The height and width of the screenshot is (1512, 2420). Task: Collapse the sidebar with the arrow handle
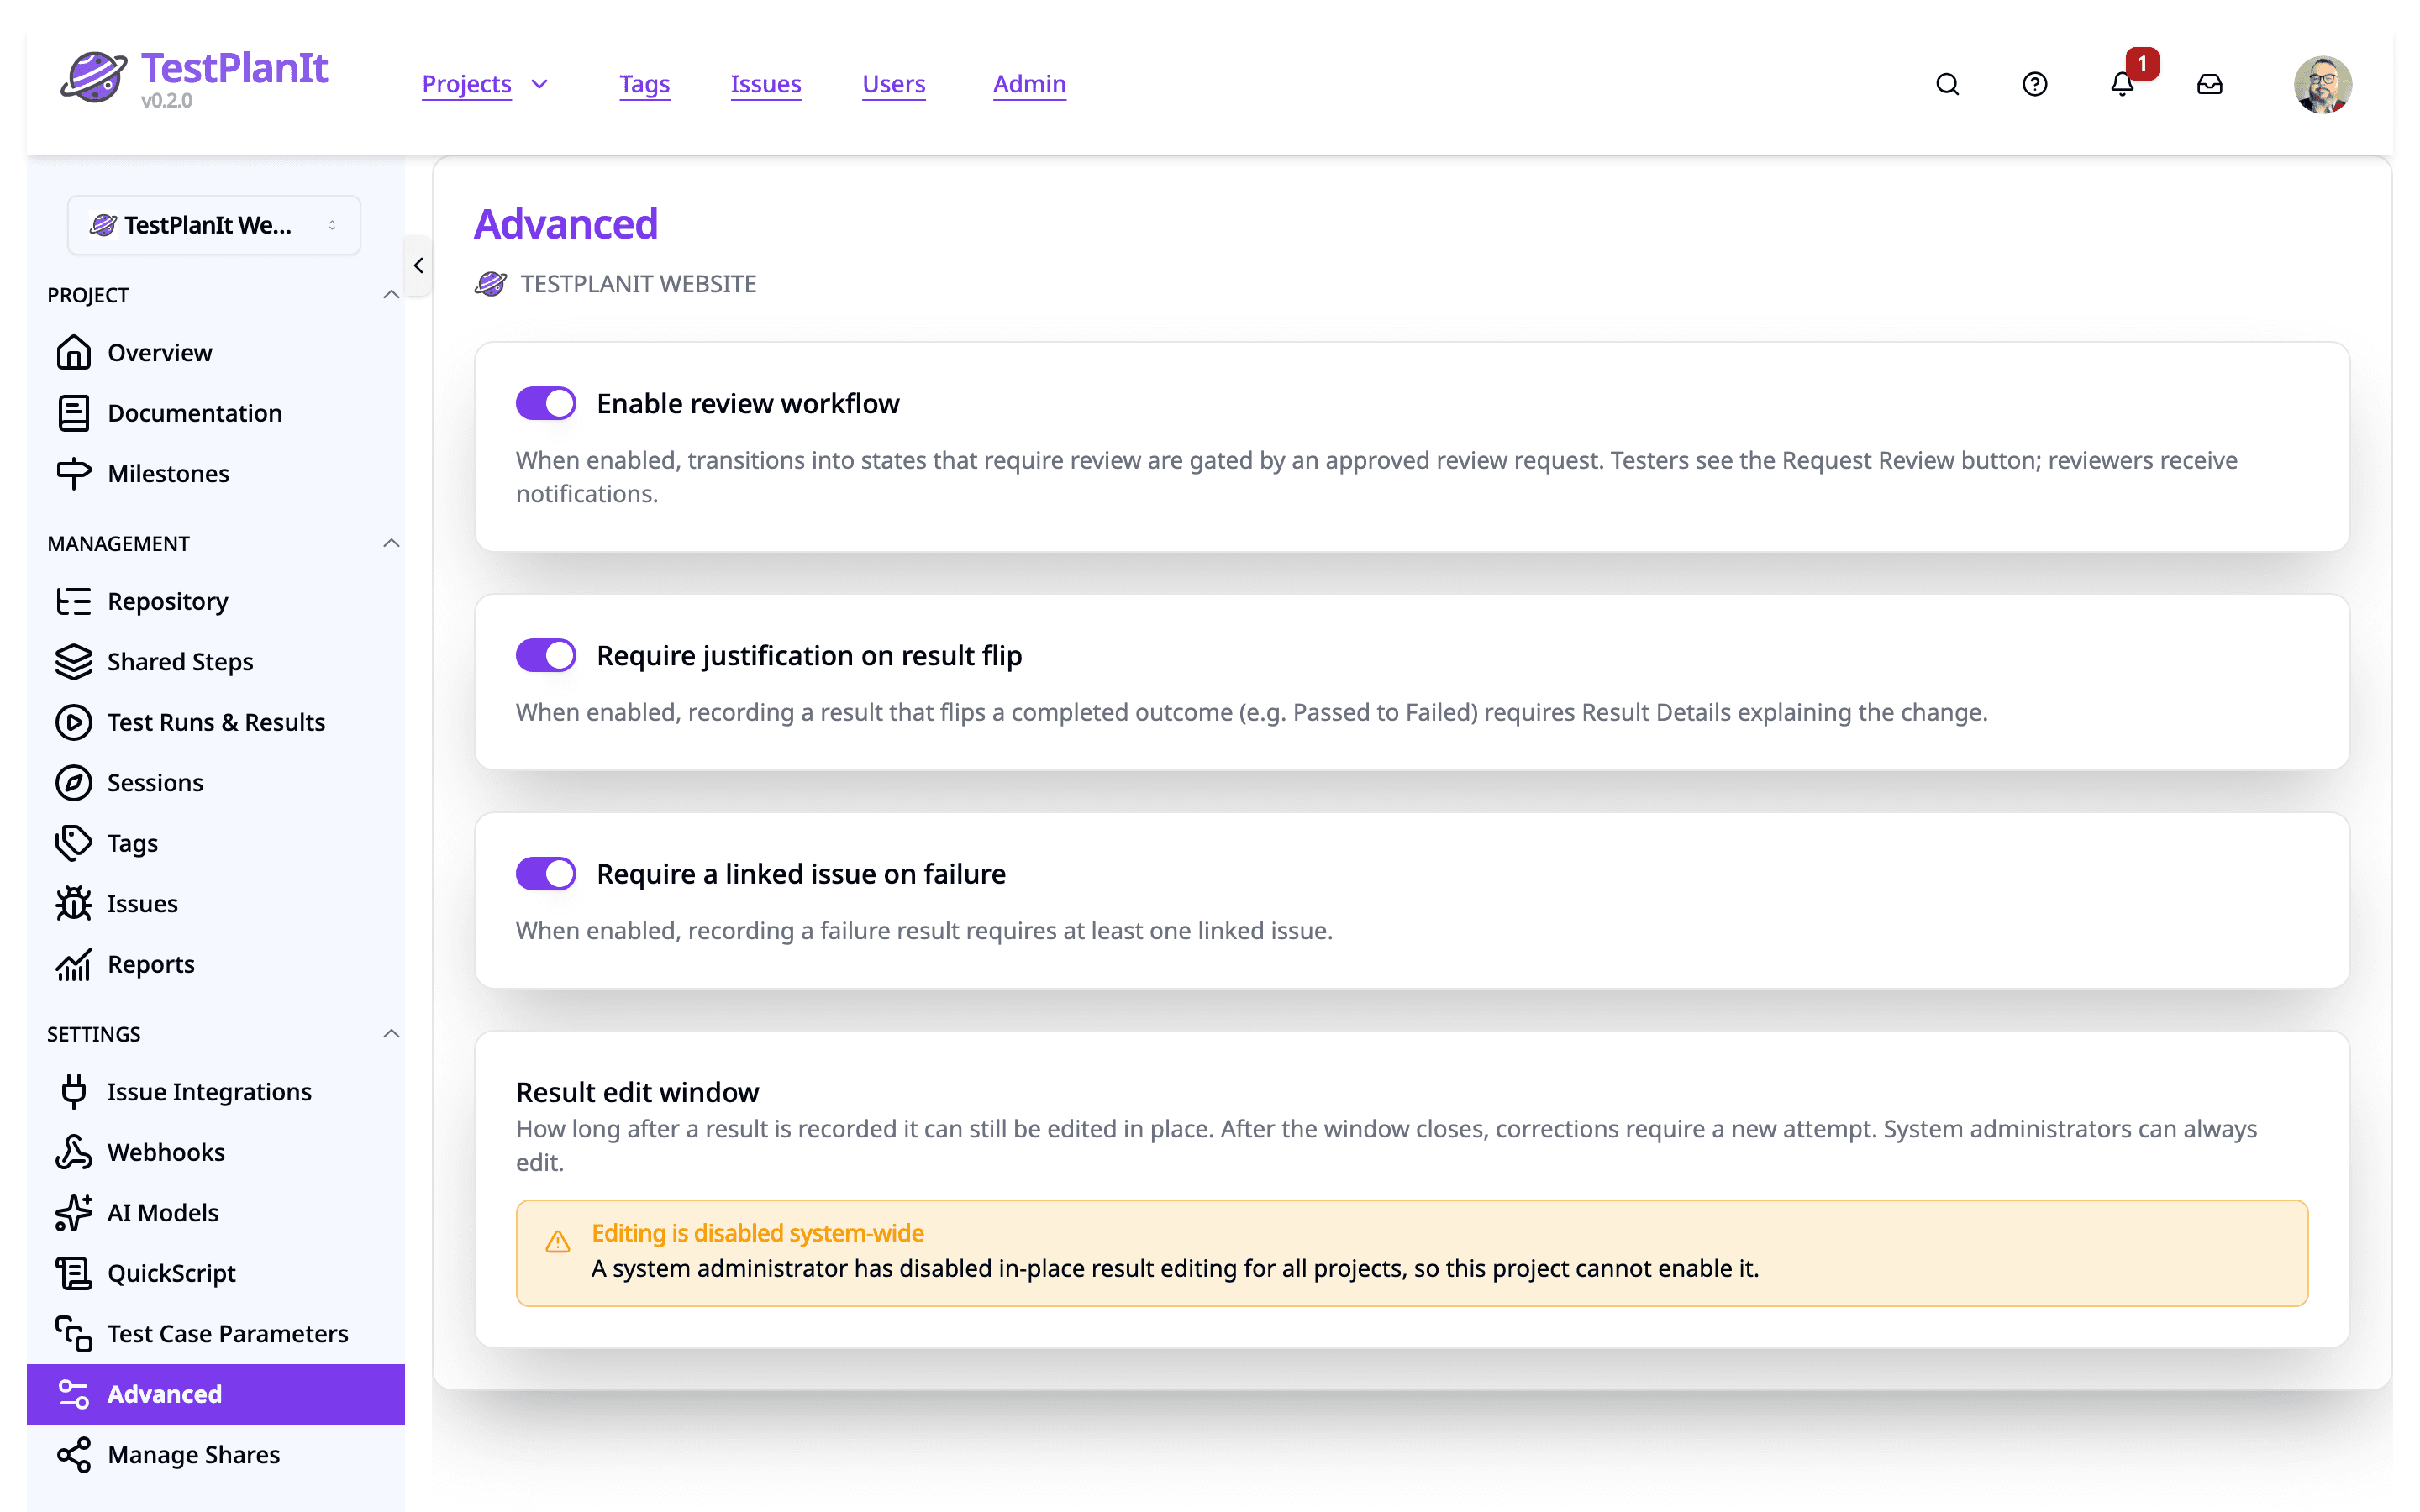418,265
